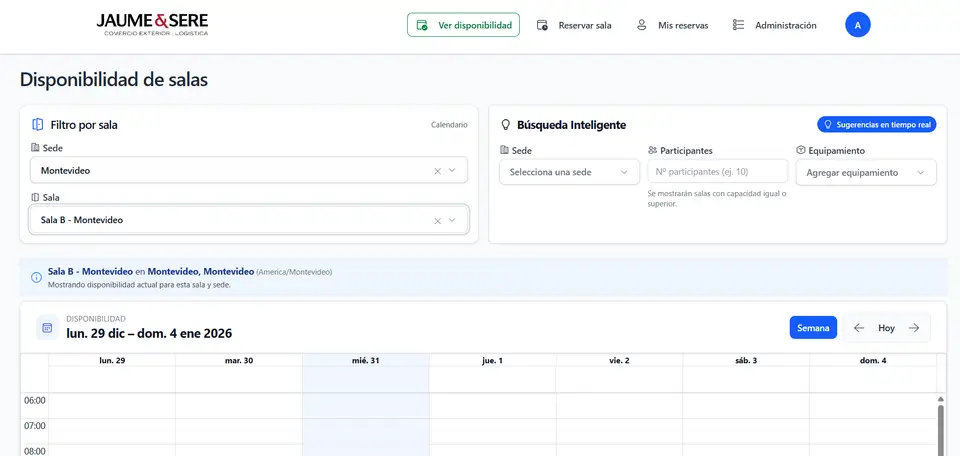
Task: Click the person icon beside Mis reservas
Action: tap(642, 25)
